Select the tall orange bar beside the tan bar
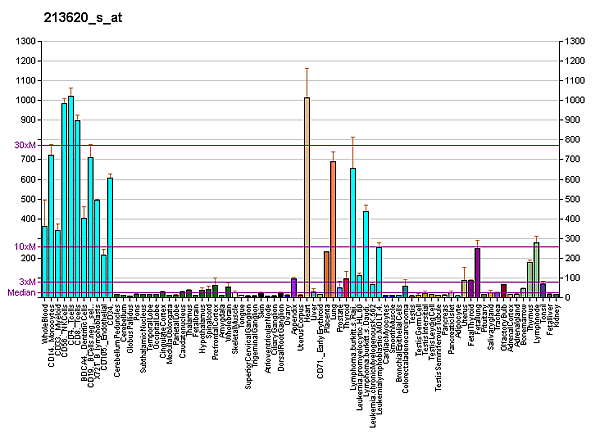 tap(333, 228)
